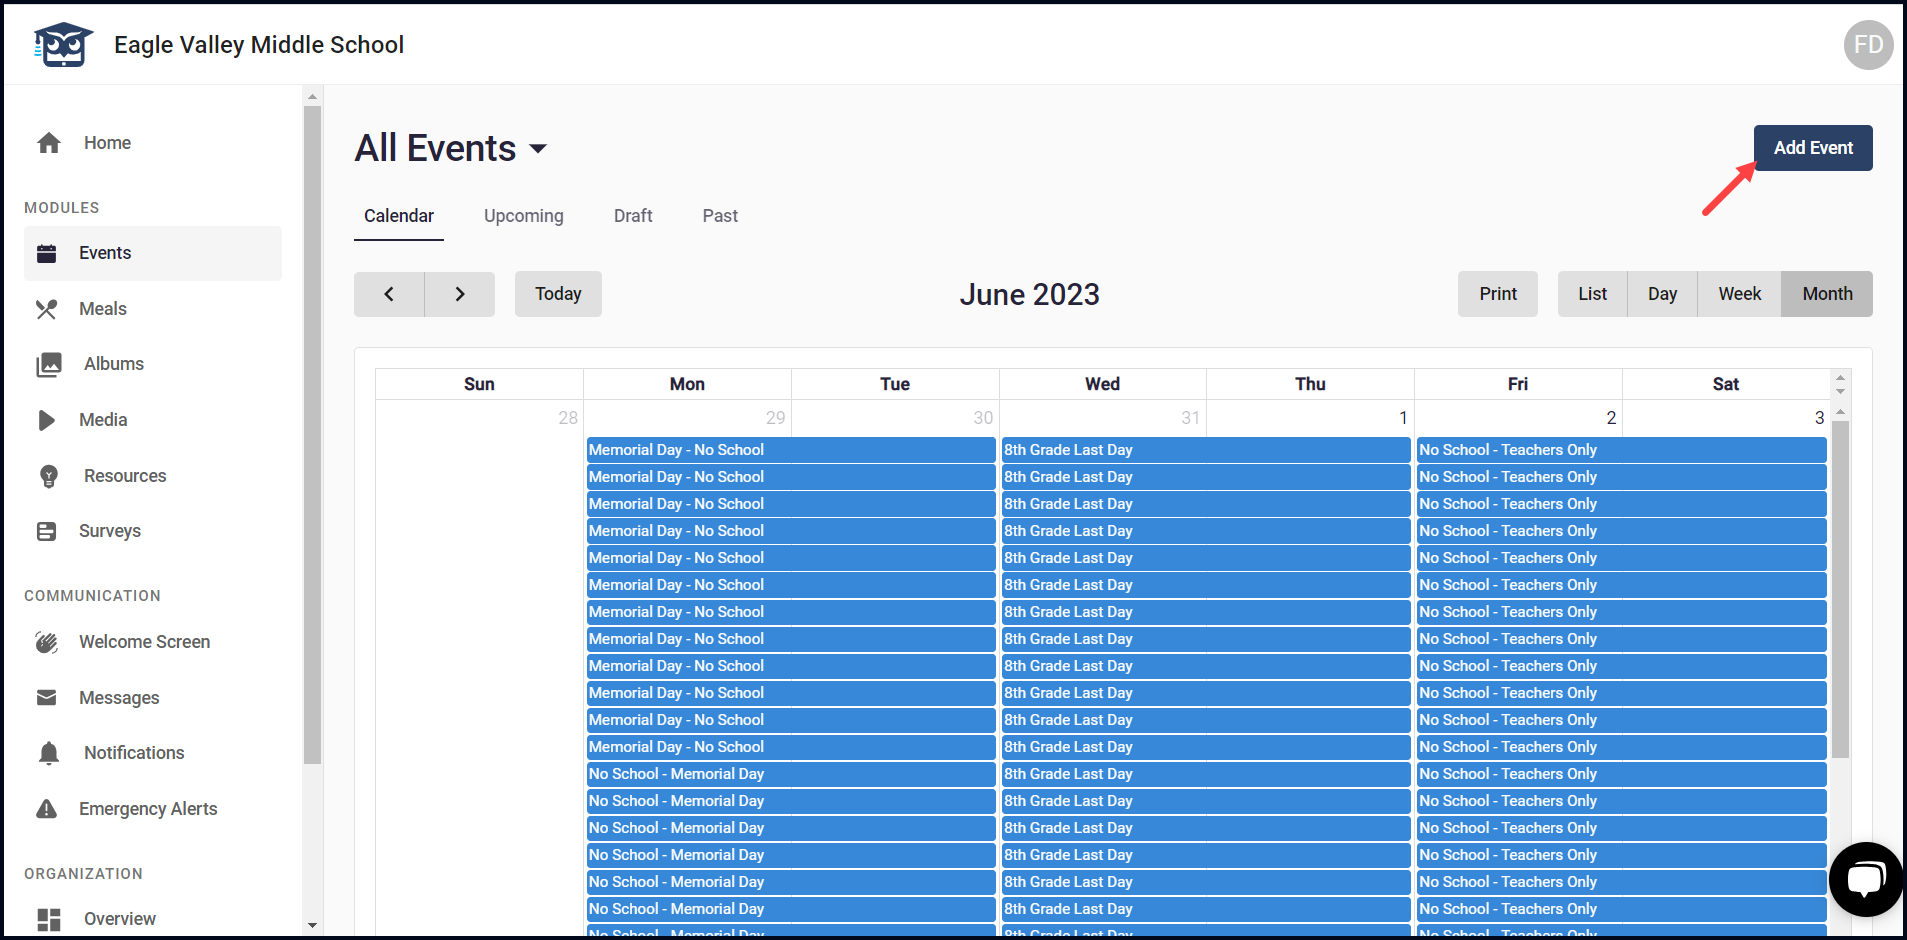Select the List view
Viewport: 1907px width, 940px height.
1593,294
